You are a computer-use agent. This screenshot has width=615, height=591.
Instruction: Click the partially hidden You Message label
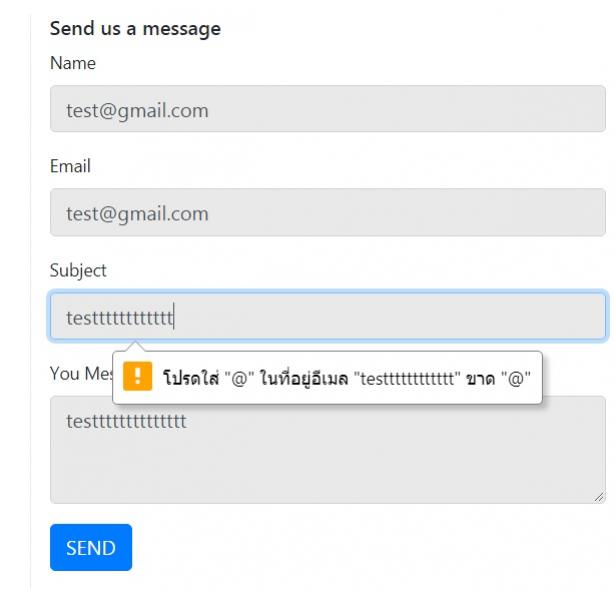[81, 373]
